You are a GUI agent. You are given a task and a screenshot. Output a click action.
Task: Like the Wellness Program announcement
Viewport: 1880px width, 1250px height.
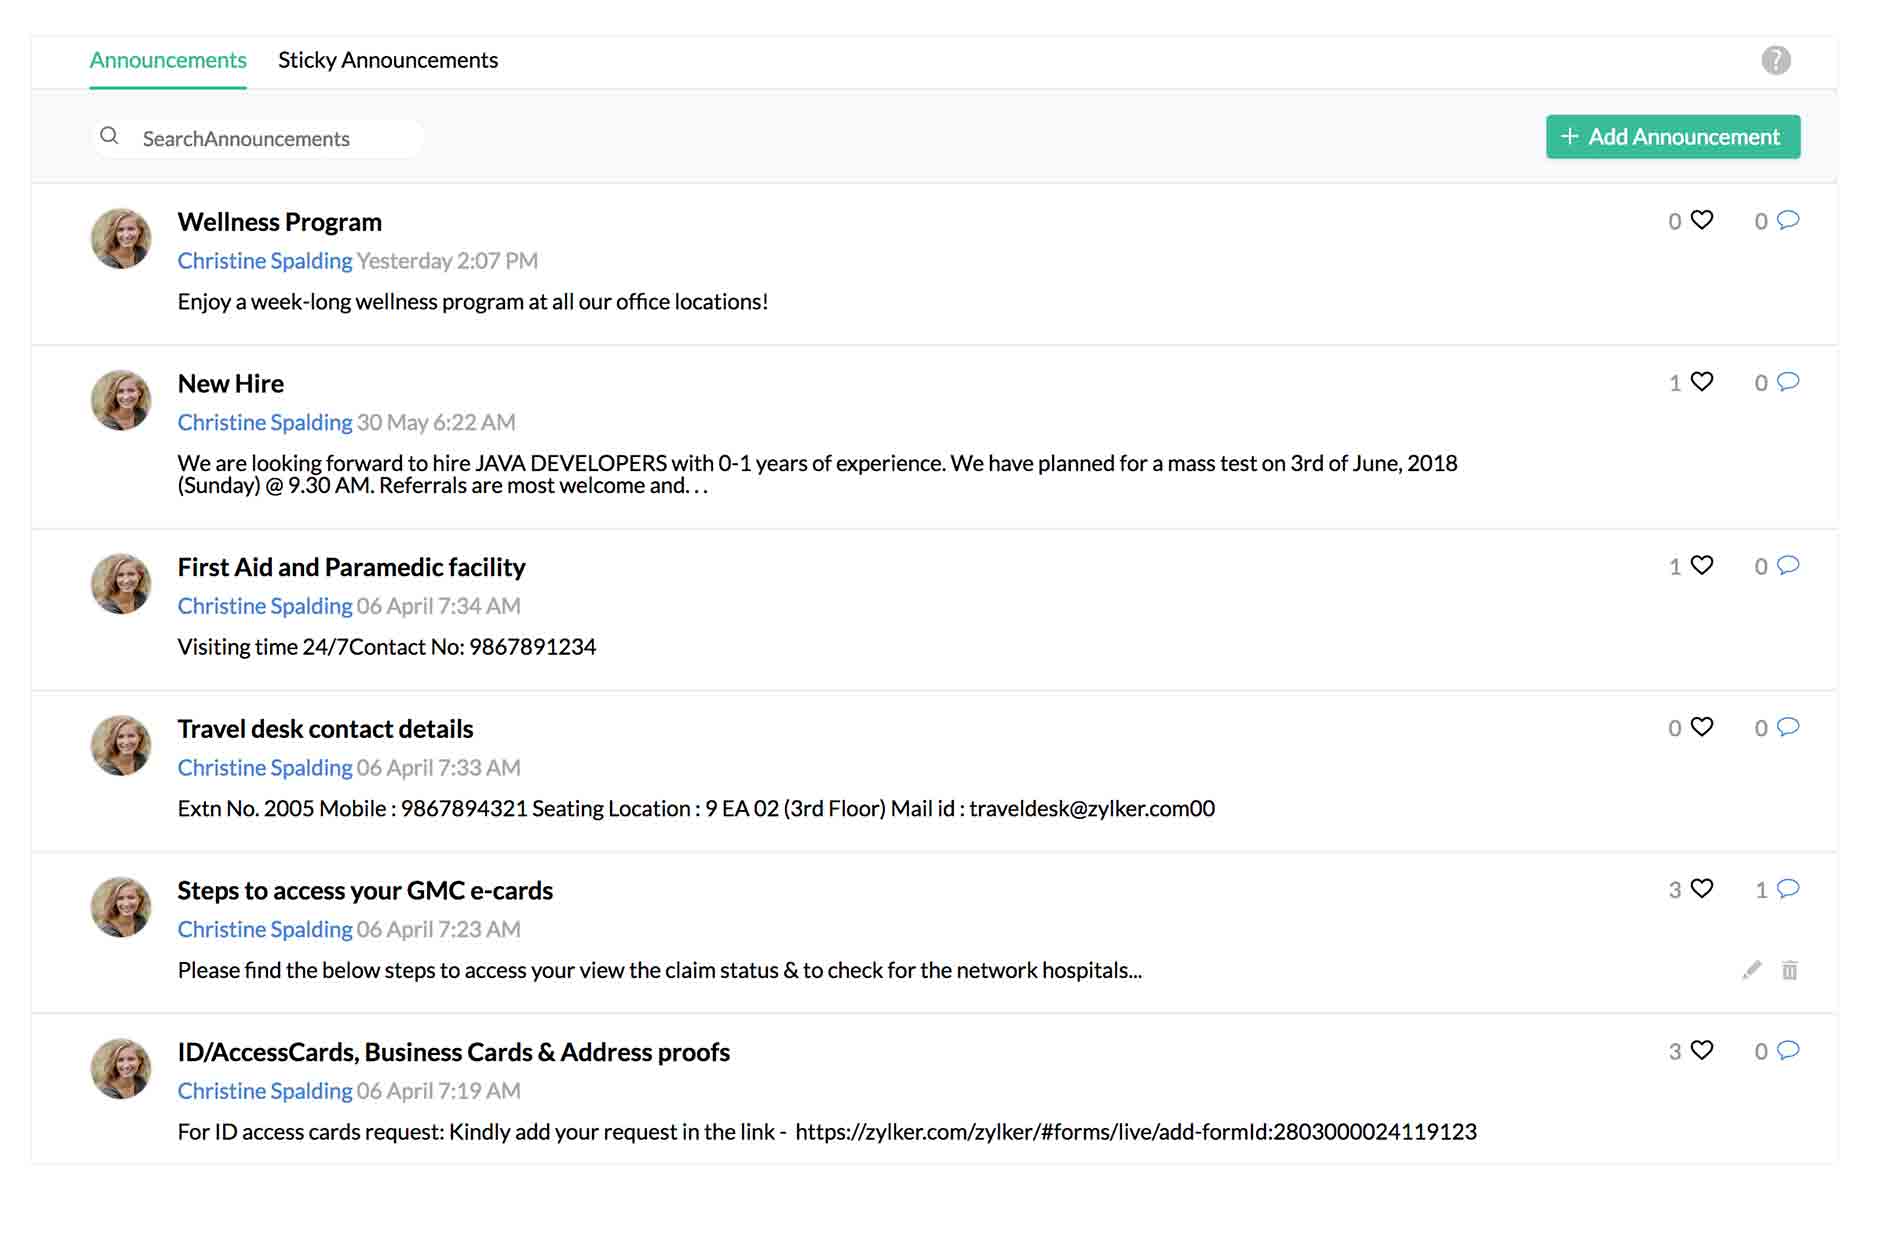point(1700,221)
